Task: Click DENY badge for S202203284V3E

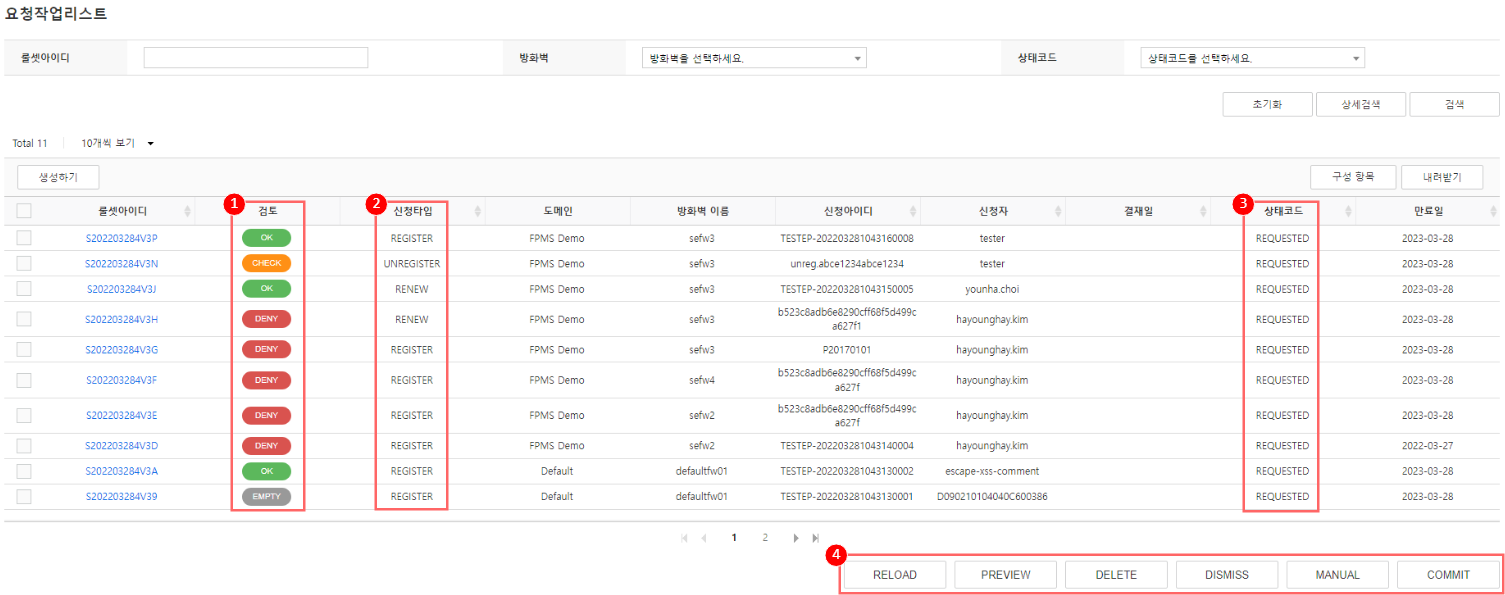Action: click(266, 415)
